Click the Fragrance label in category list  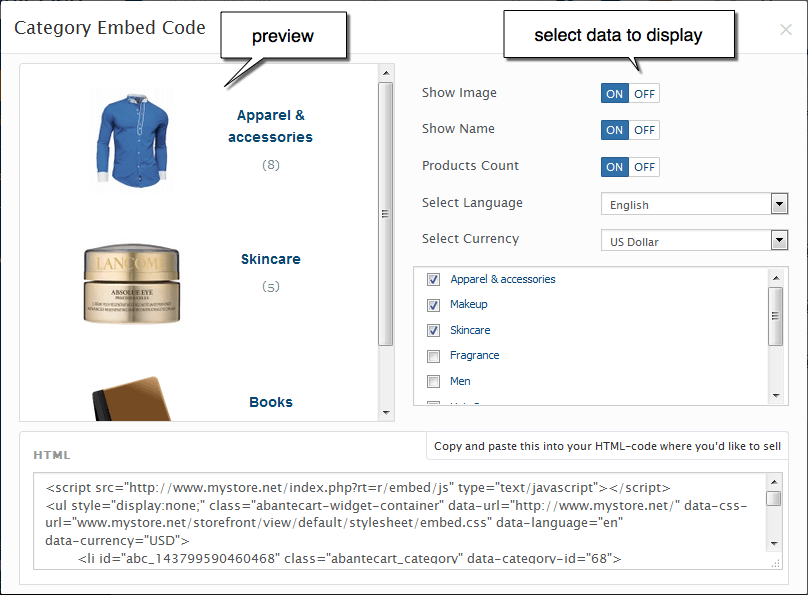coord(475,355)
